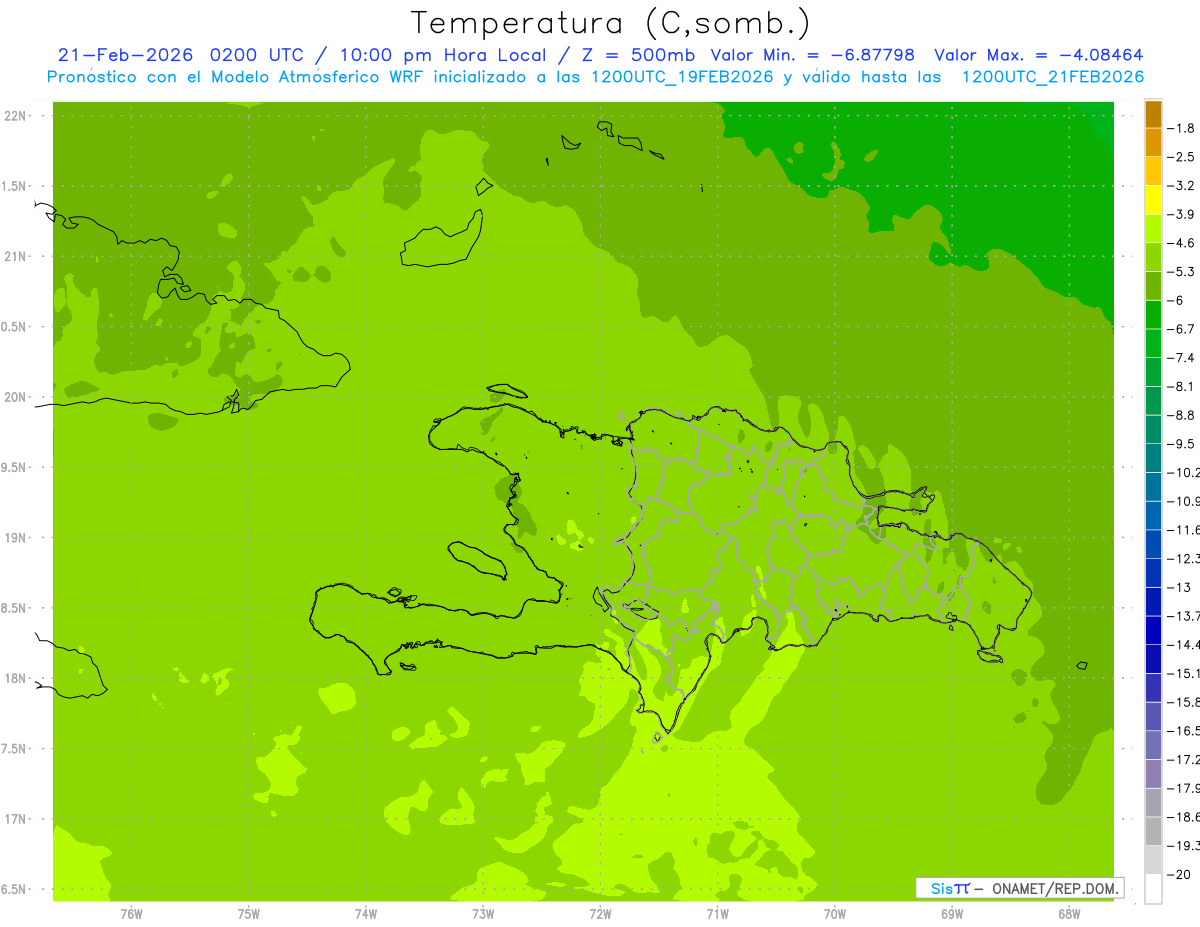This screenshot has width=1200, height=927.
Task: Click the '1.5N' latitude label
Action: [15, 187]
